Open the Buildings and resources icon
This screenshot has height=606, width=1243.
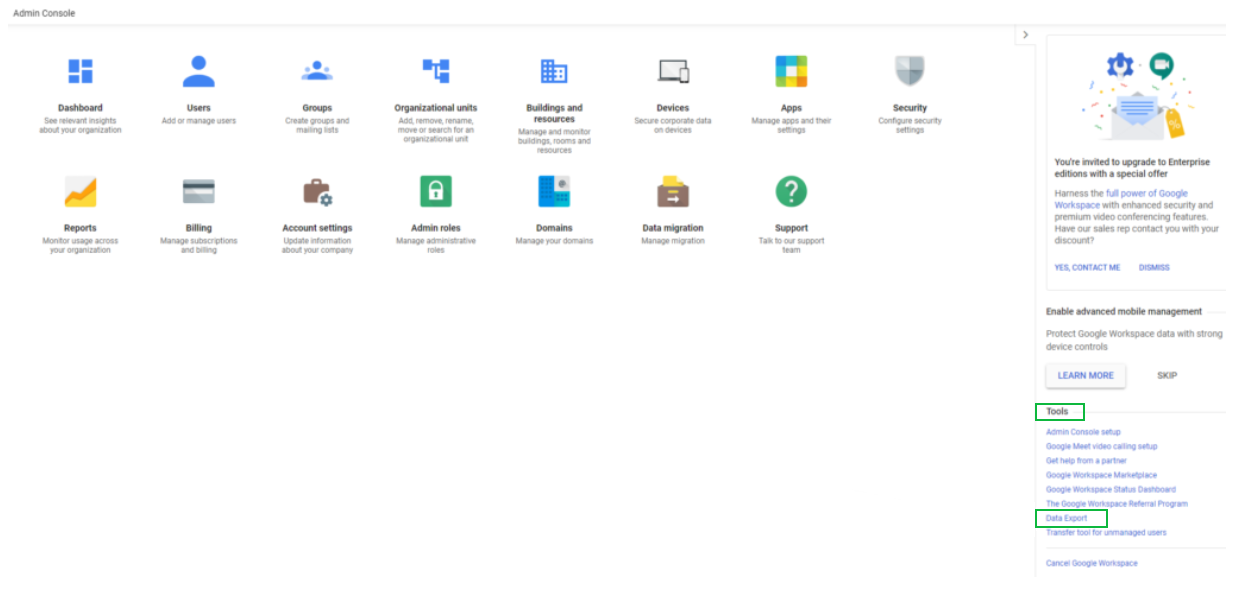[x=554, y=71]
